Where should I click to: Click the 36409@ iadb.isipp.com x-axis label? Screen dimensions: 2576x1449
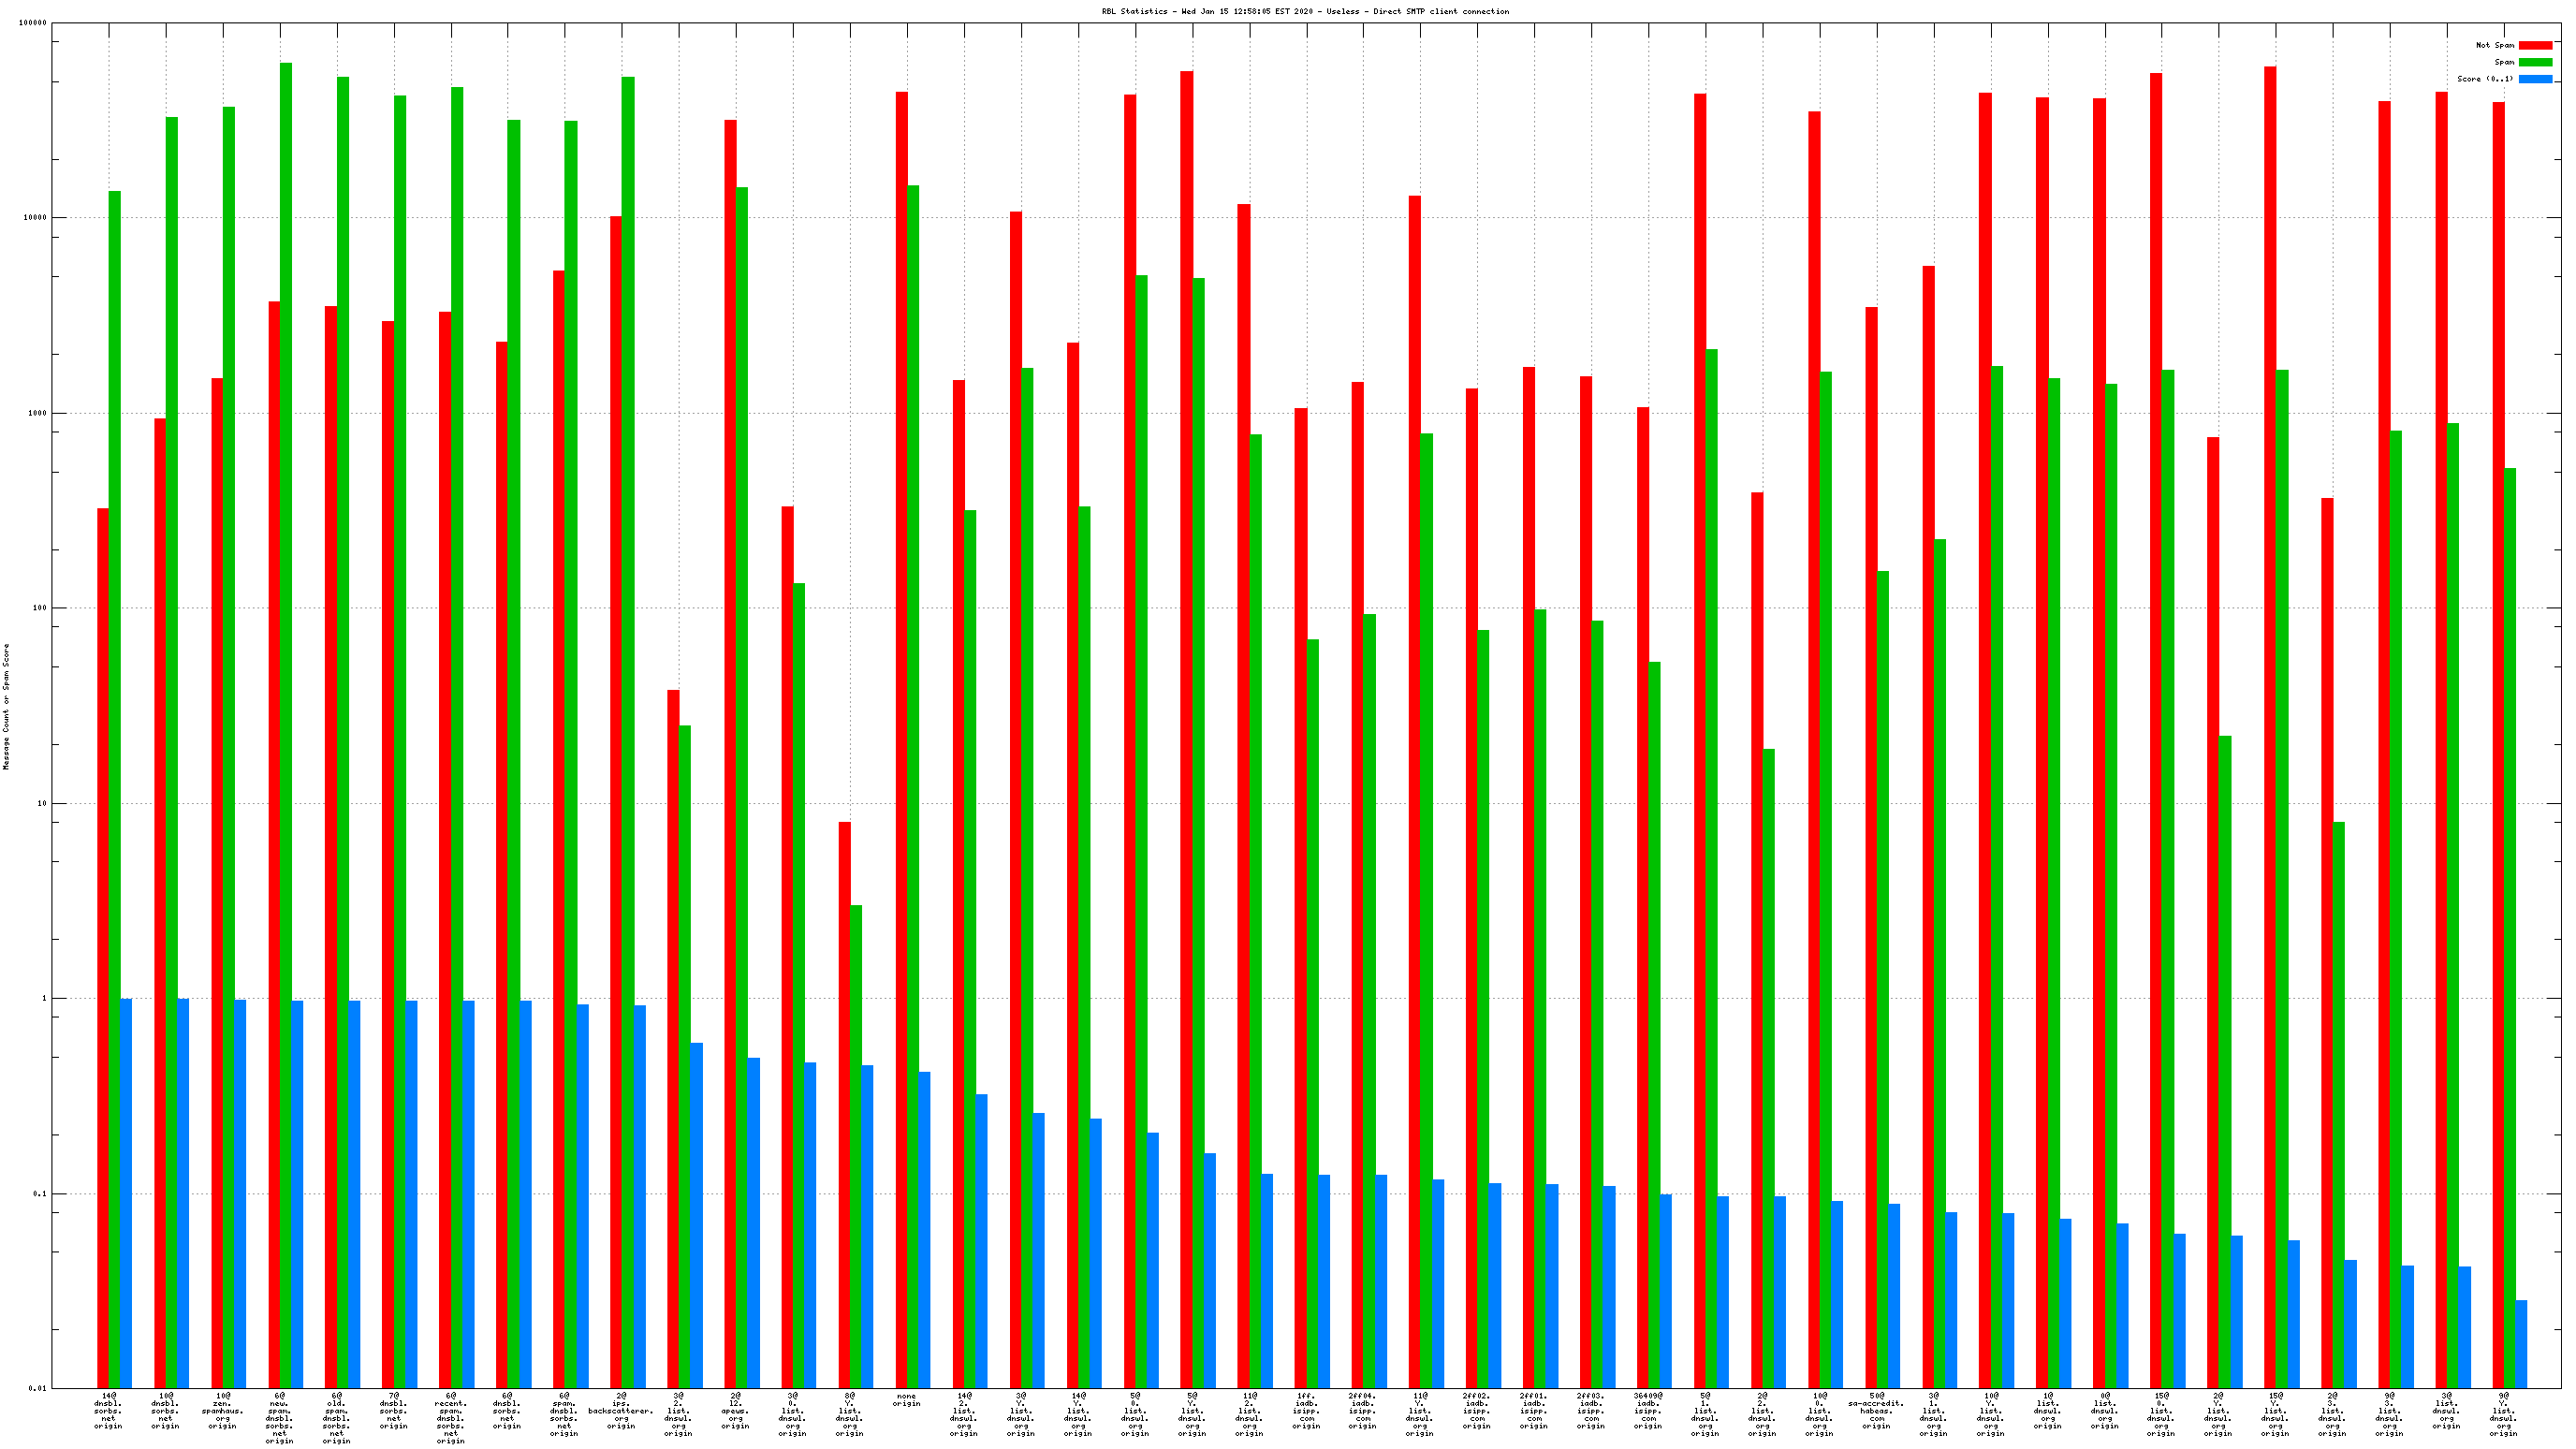[x=1648, y=1410]
